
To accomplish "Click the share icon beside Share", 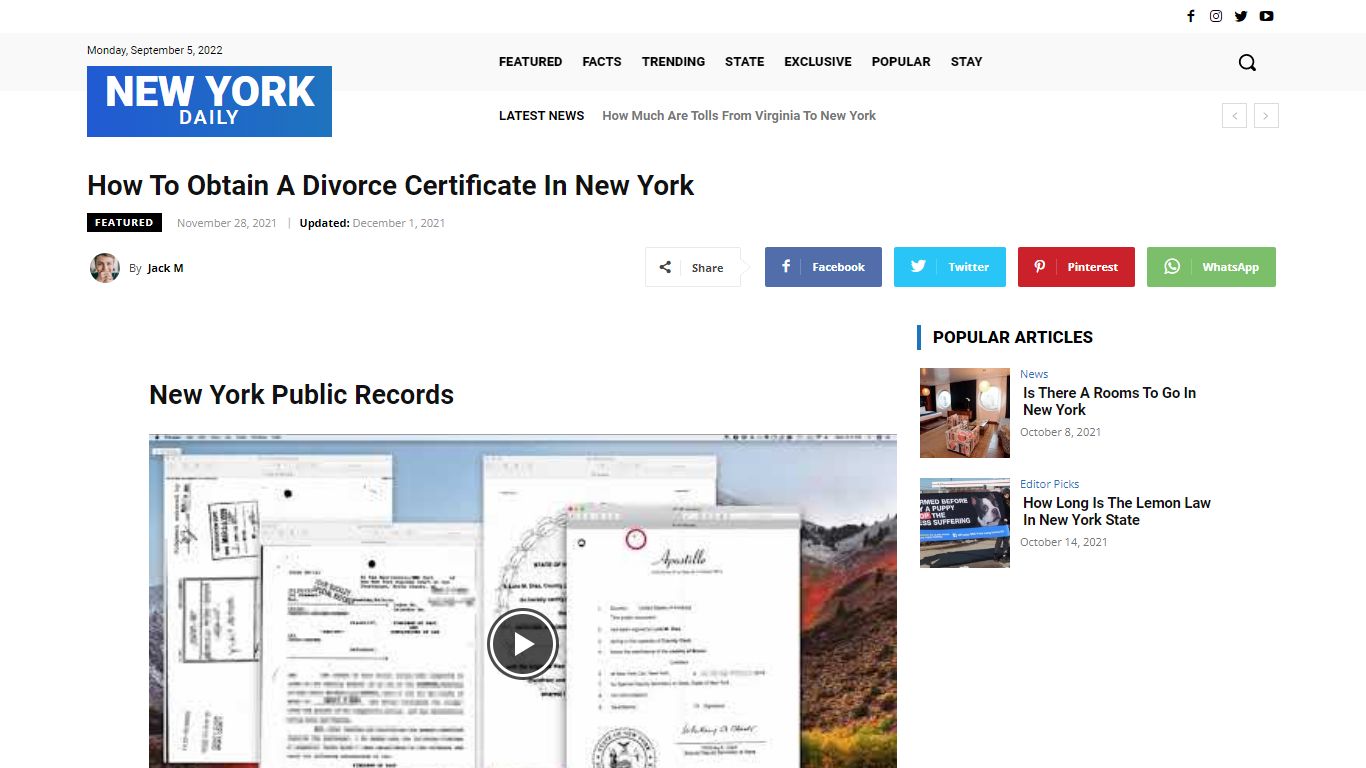I will 665,267.
